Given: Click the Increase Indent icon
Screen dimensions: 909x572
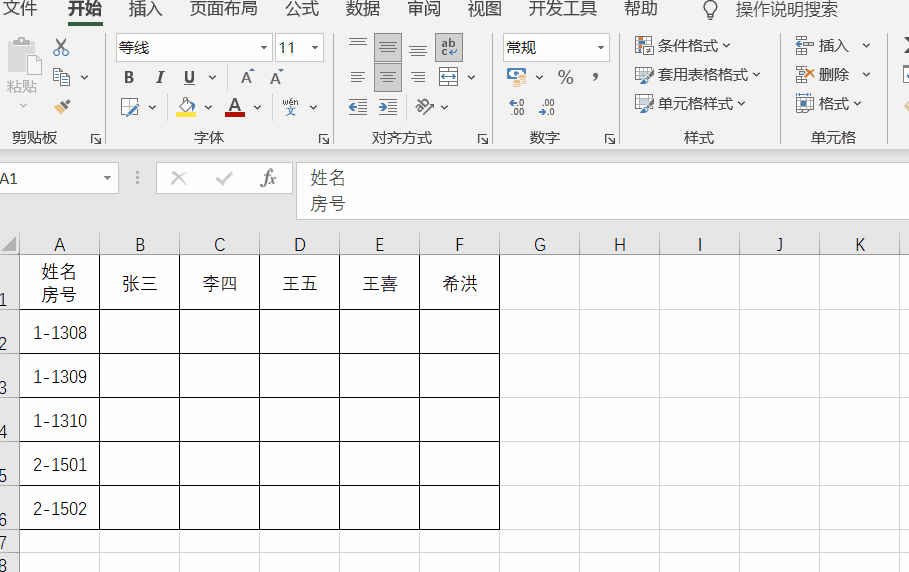Looking at the screenshot, I should (388, 107).
